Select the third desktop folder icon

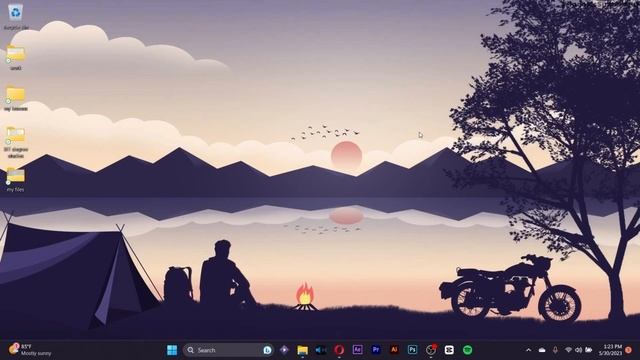(x=16, y=98)
